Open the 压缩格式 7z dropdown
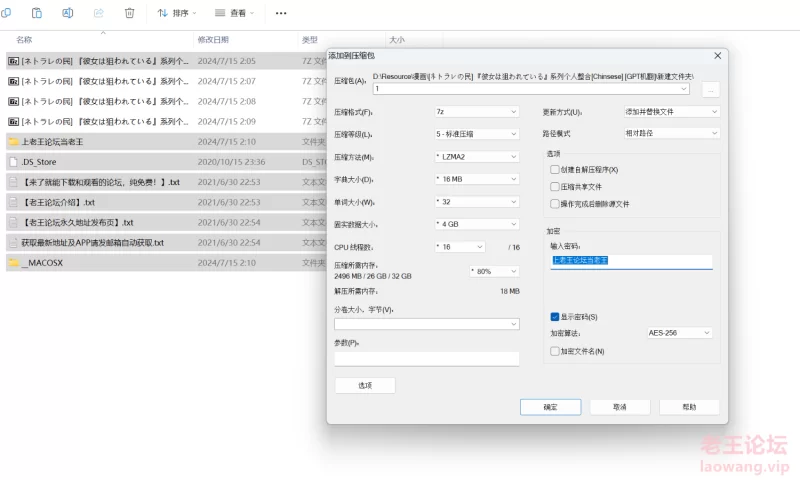The width and height of the screenshot is (800, 480). [477, 112]
